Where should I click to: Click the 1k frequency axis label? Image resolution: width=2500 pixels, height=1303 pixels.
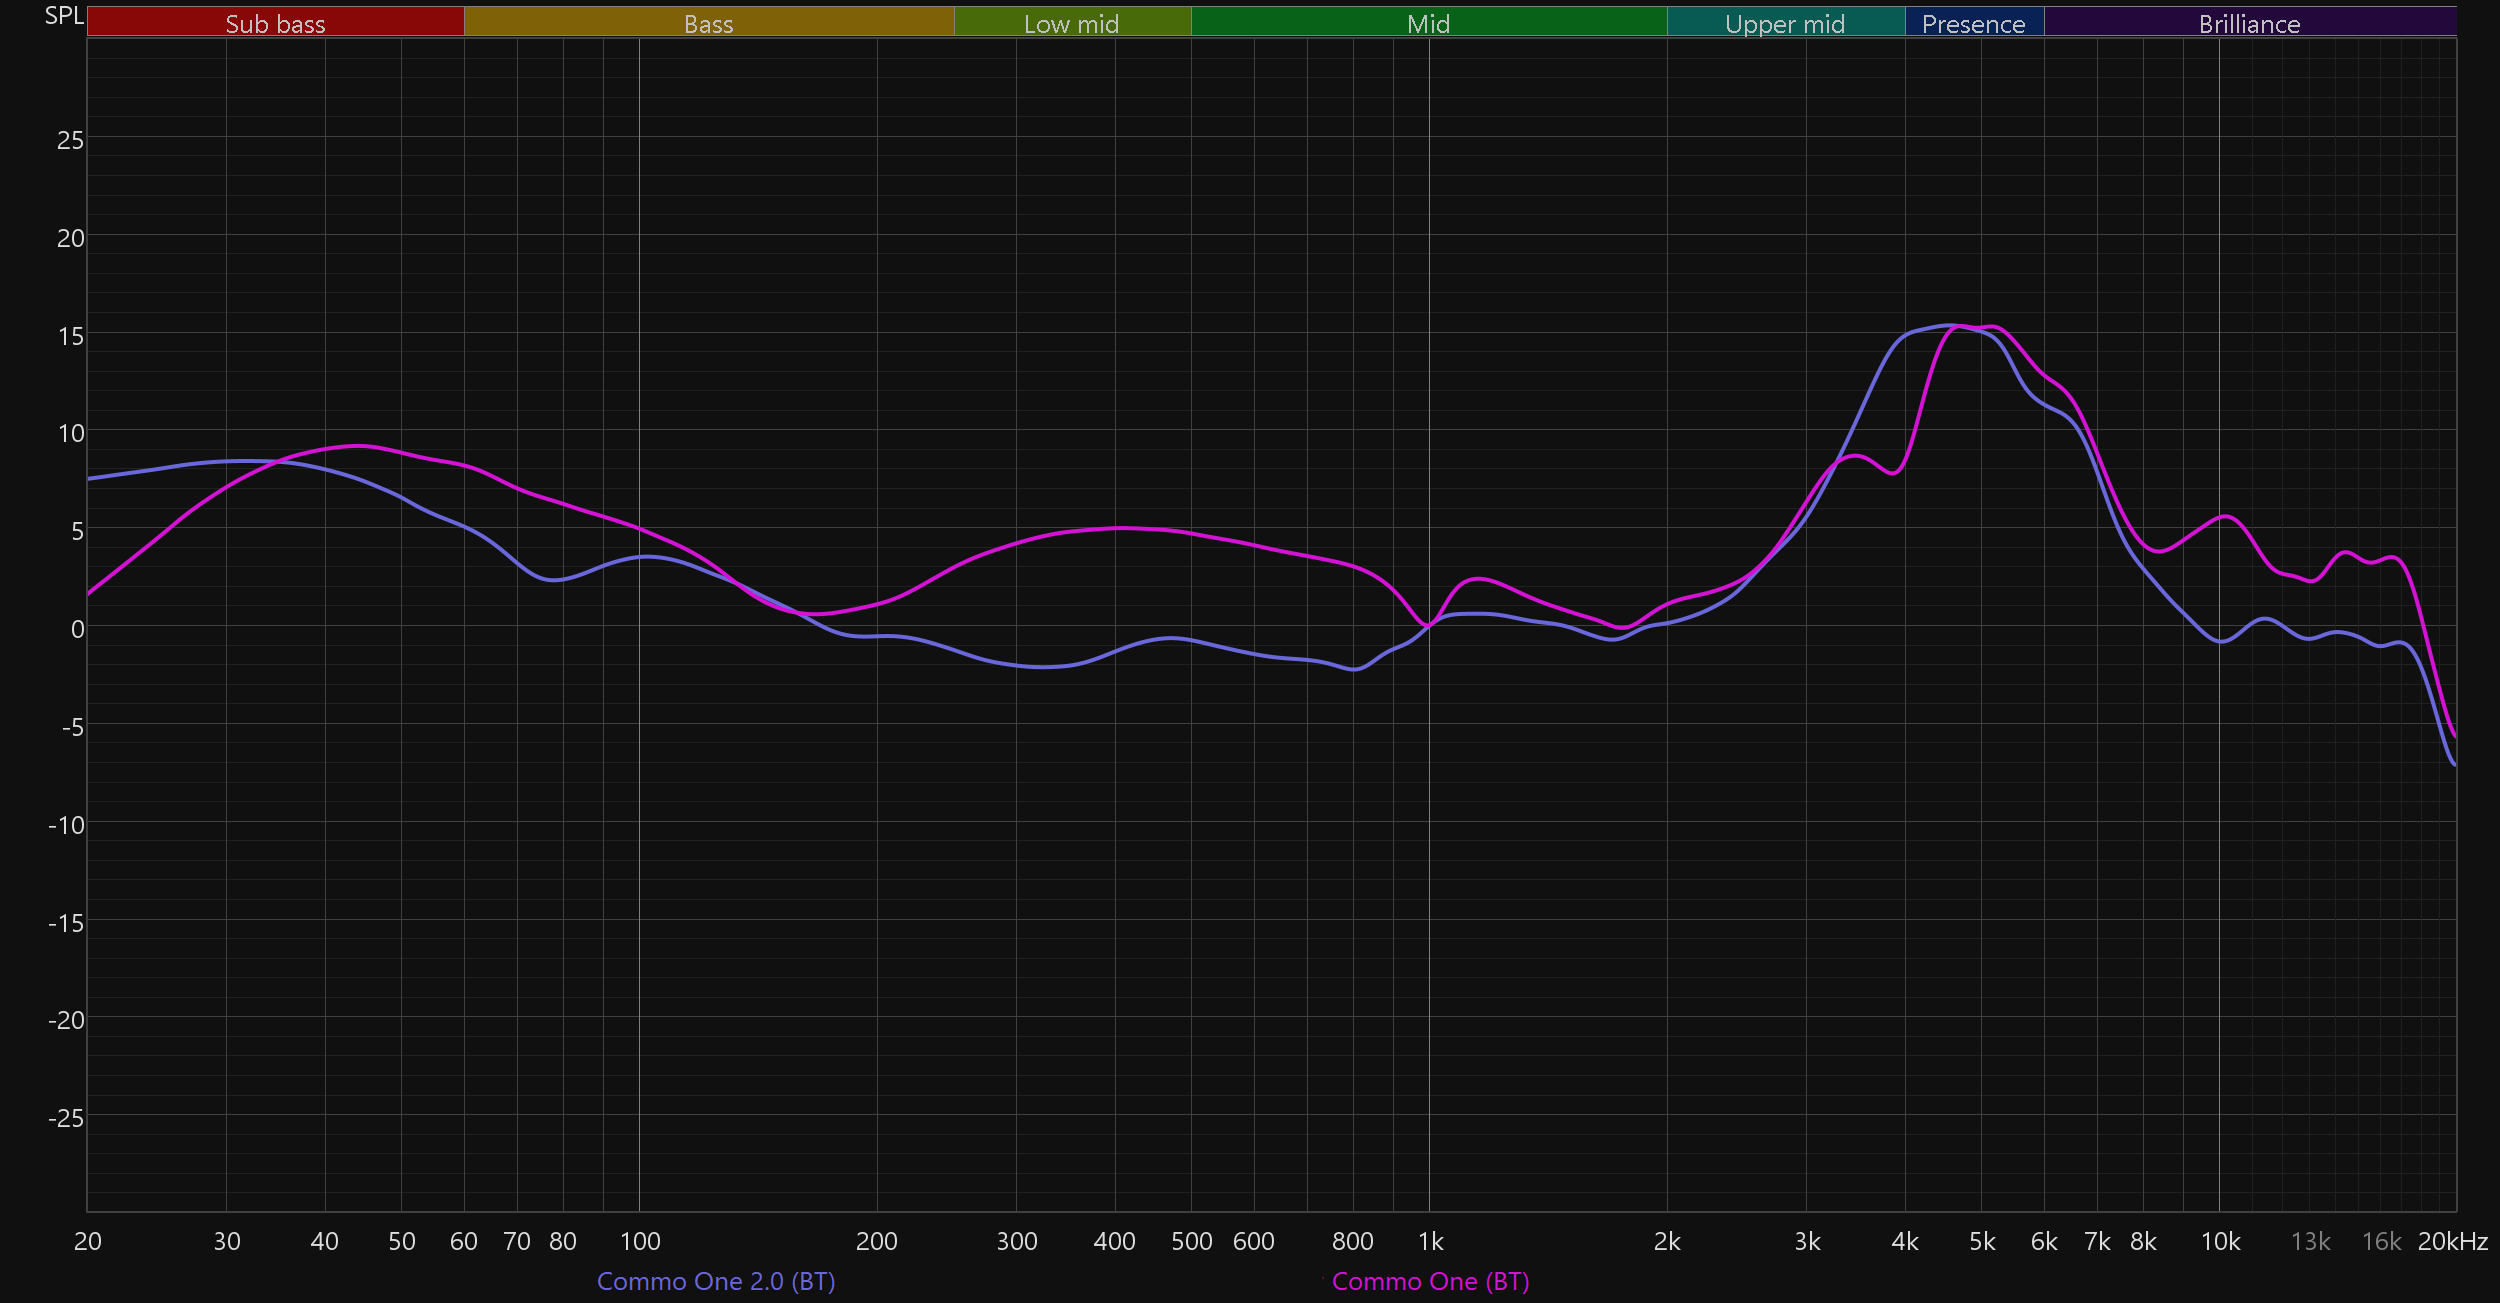[x=1430, y=1241]
